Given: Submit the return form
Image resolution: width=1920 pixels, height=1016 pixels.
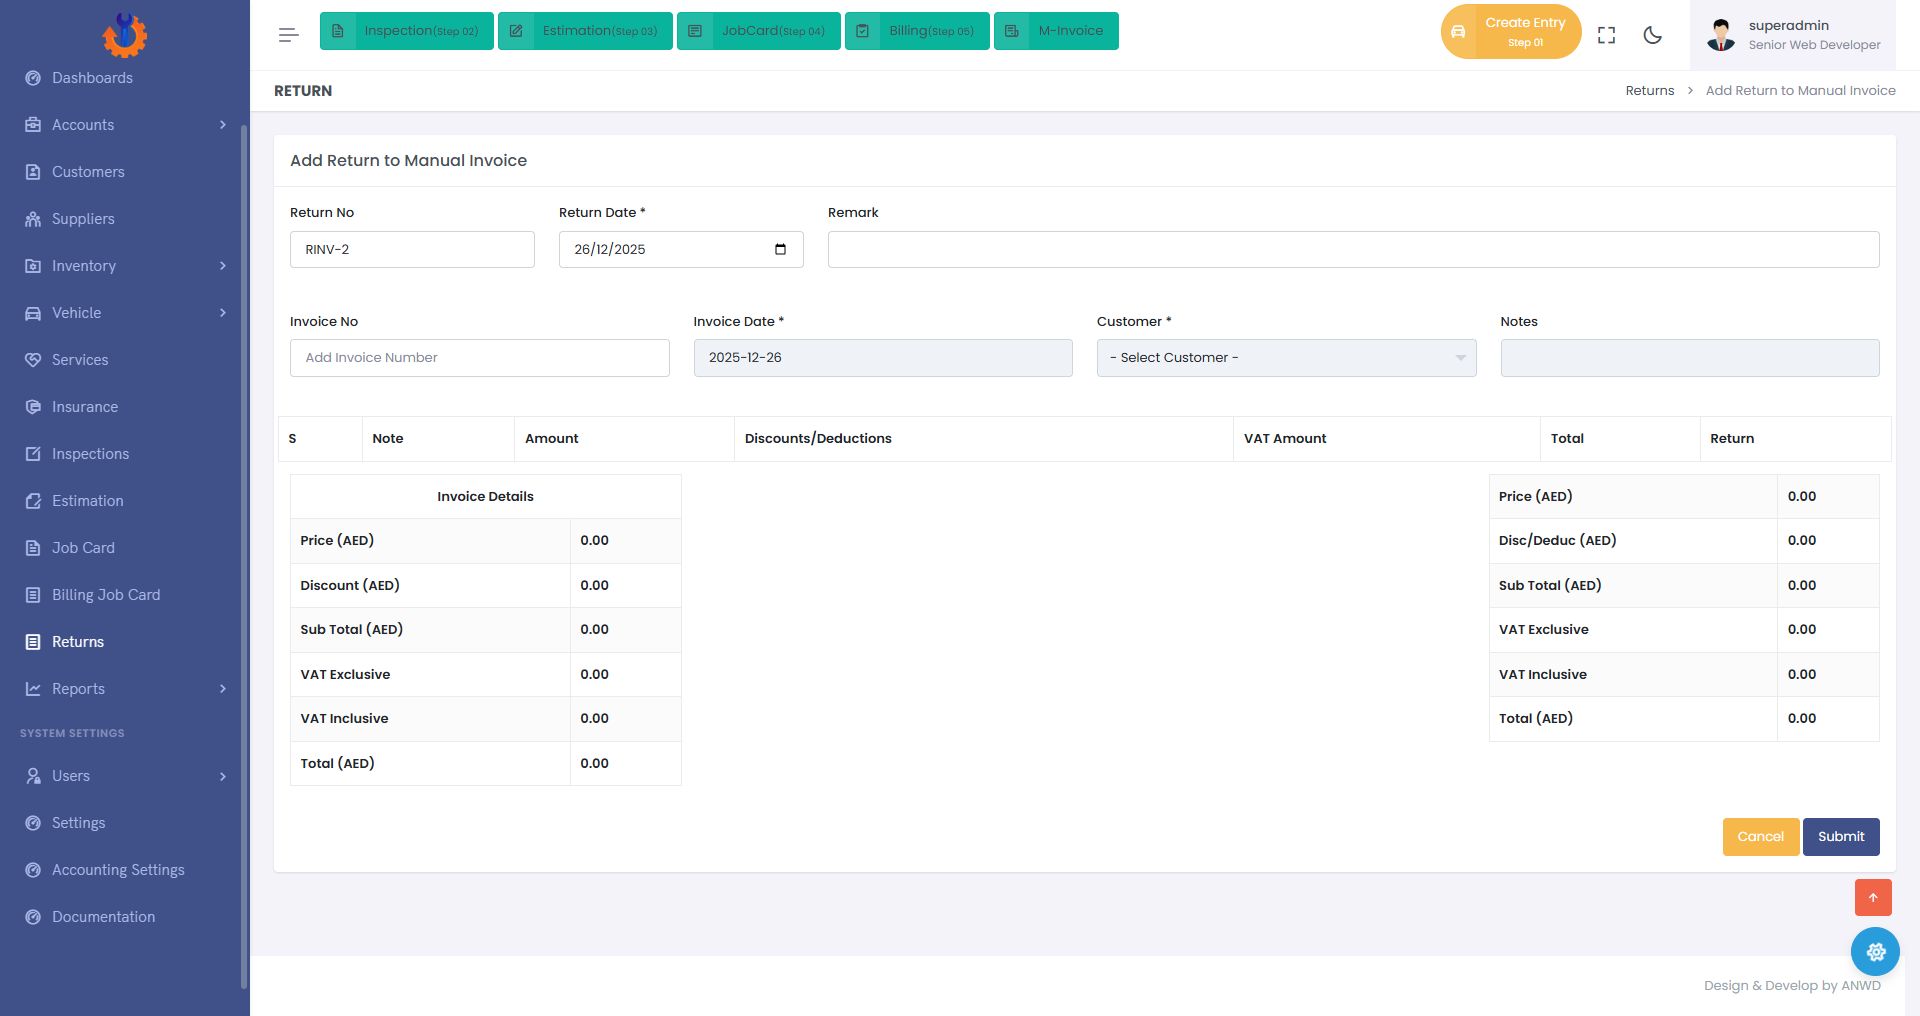Looking at the screenshot, I should coord(1841,837).
